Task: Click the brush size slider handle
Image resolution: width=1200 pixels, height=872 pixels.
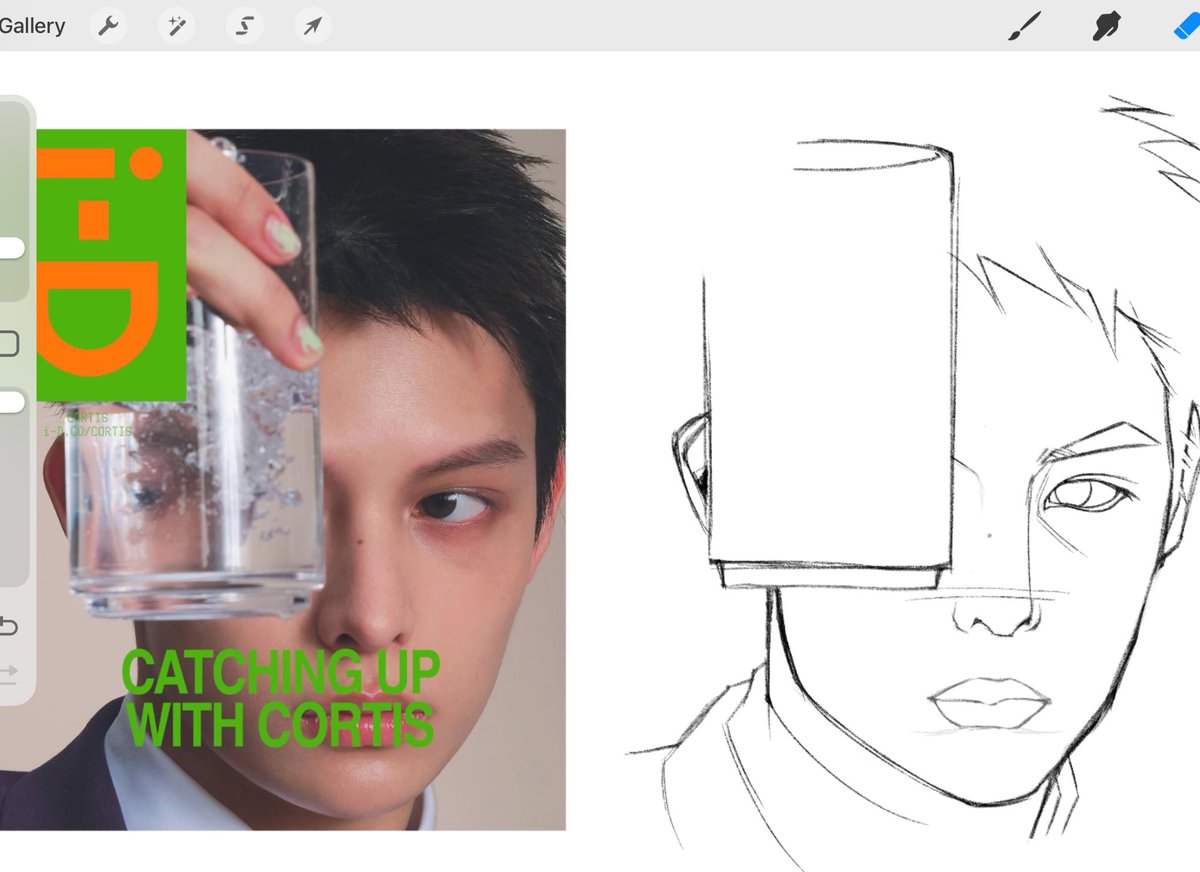Action: 11,248
